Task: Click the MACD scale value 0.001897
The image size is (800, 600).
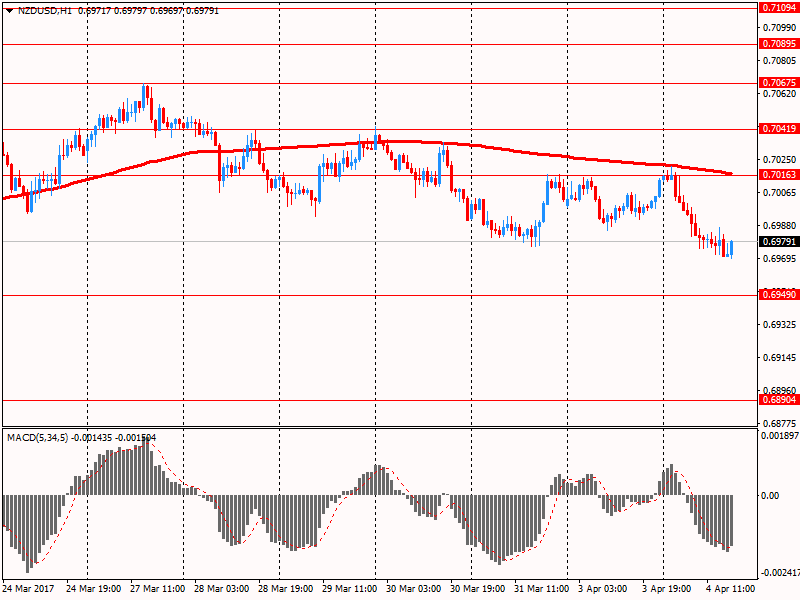Action: click(x=780, y=436)
